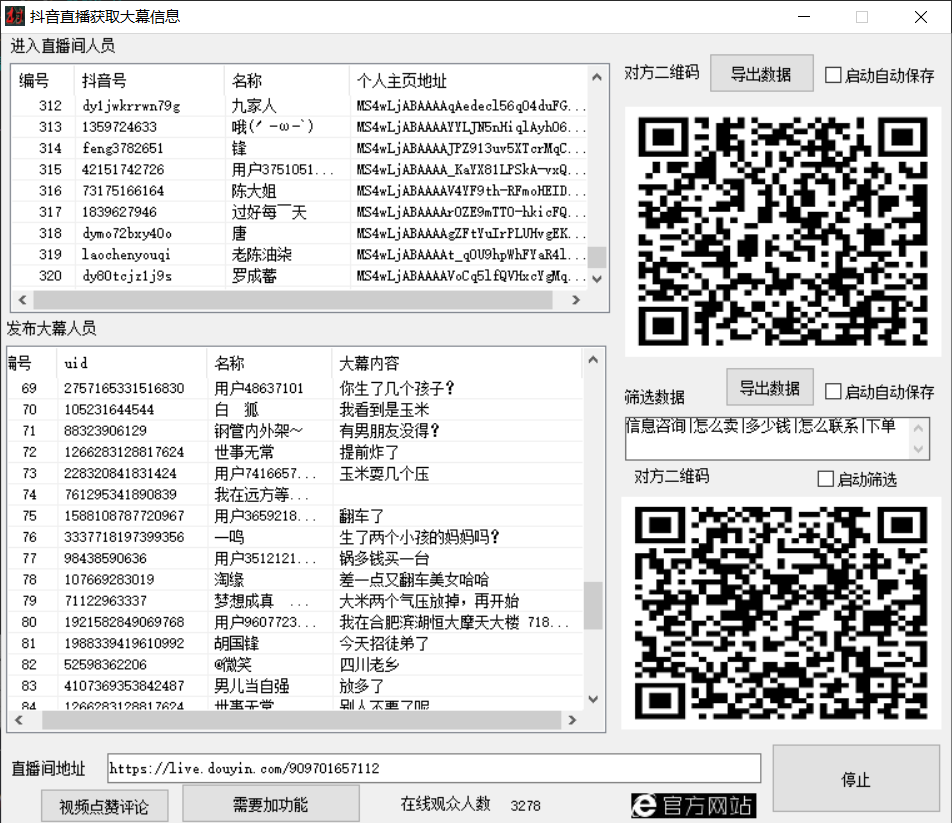Screen dimensions: 952x823
Task: Click the upper 对方二维码 QR code image
Action: point(783,231)
